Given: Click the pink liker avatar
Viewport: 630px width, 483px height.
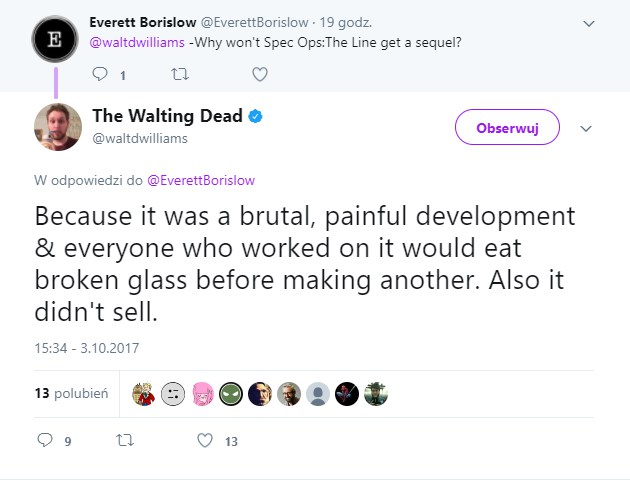Looking at the screenshot, I should pos(203,394).
